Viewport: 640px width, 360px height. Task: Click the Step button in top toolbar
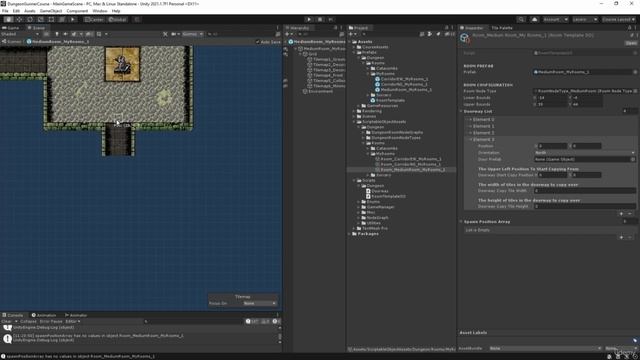(x=331, y=19)
